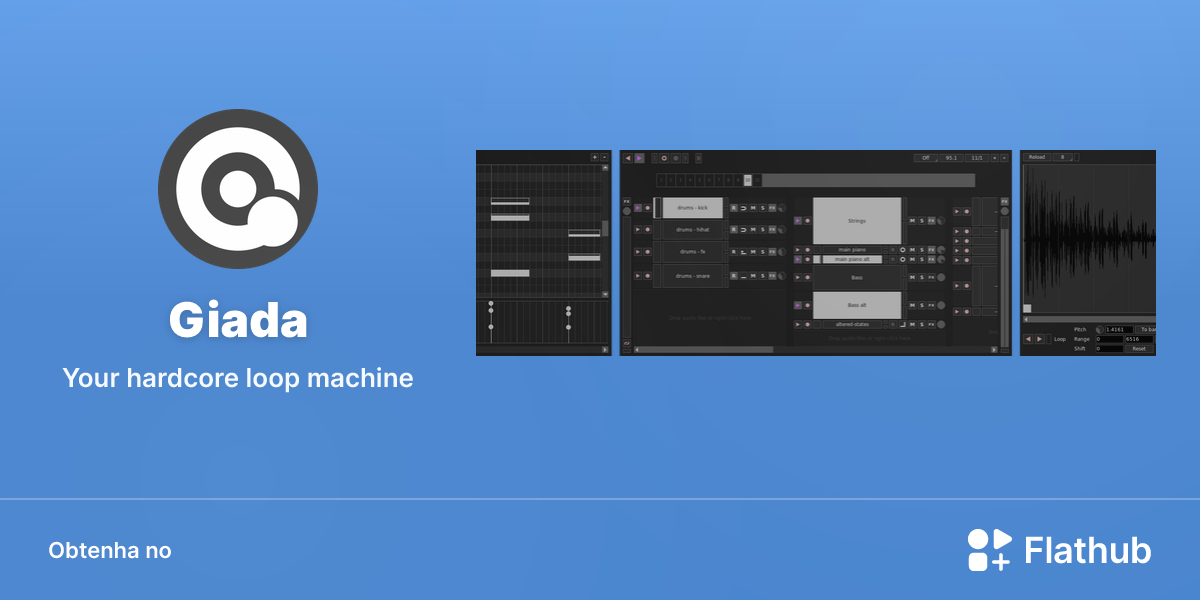Click right arrow of main horizontal scrollbar
1200x600 pixels.
point(994,349)
